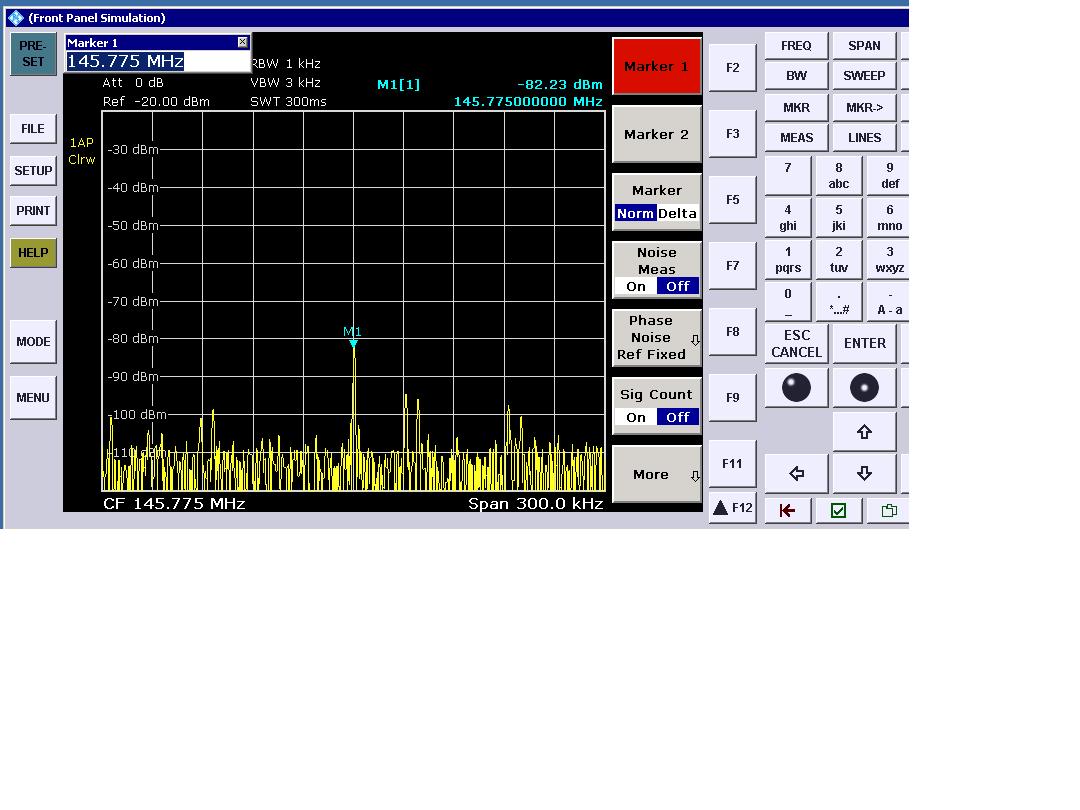The image size is (1080, 810).
Task: Click the MEAS hardkey
Action: point(796,138)
